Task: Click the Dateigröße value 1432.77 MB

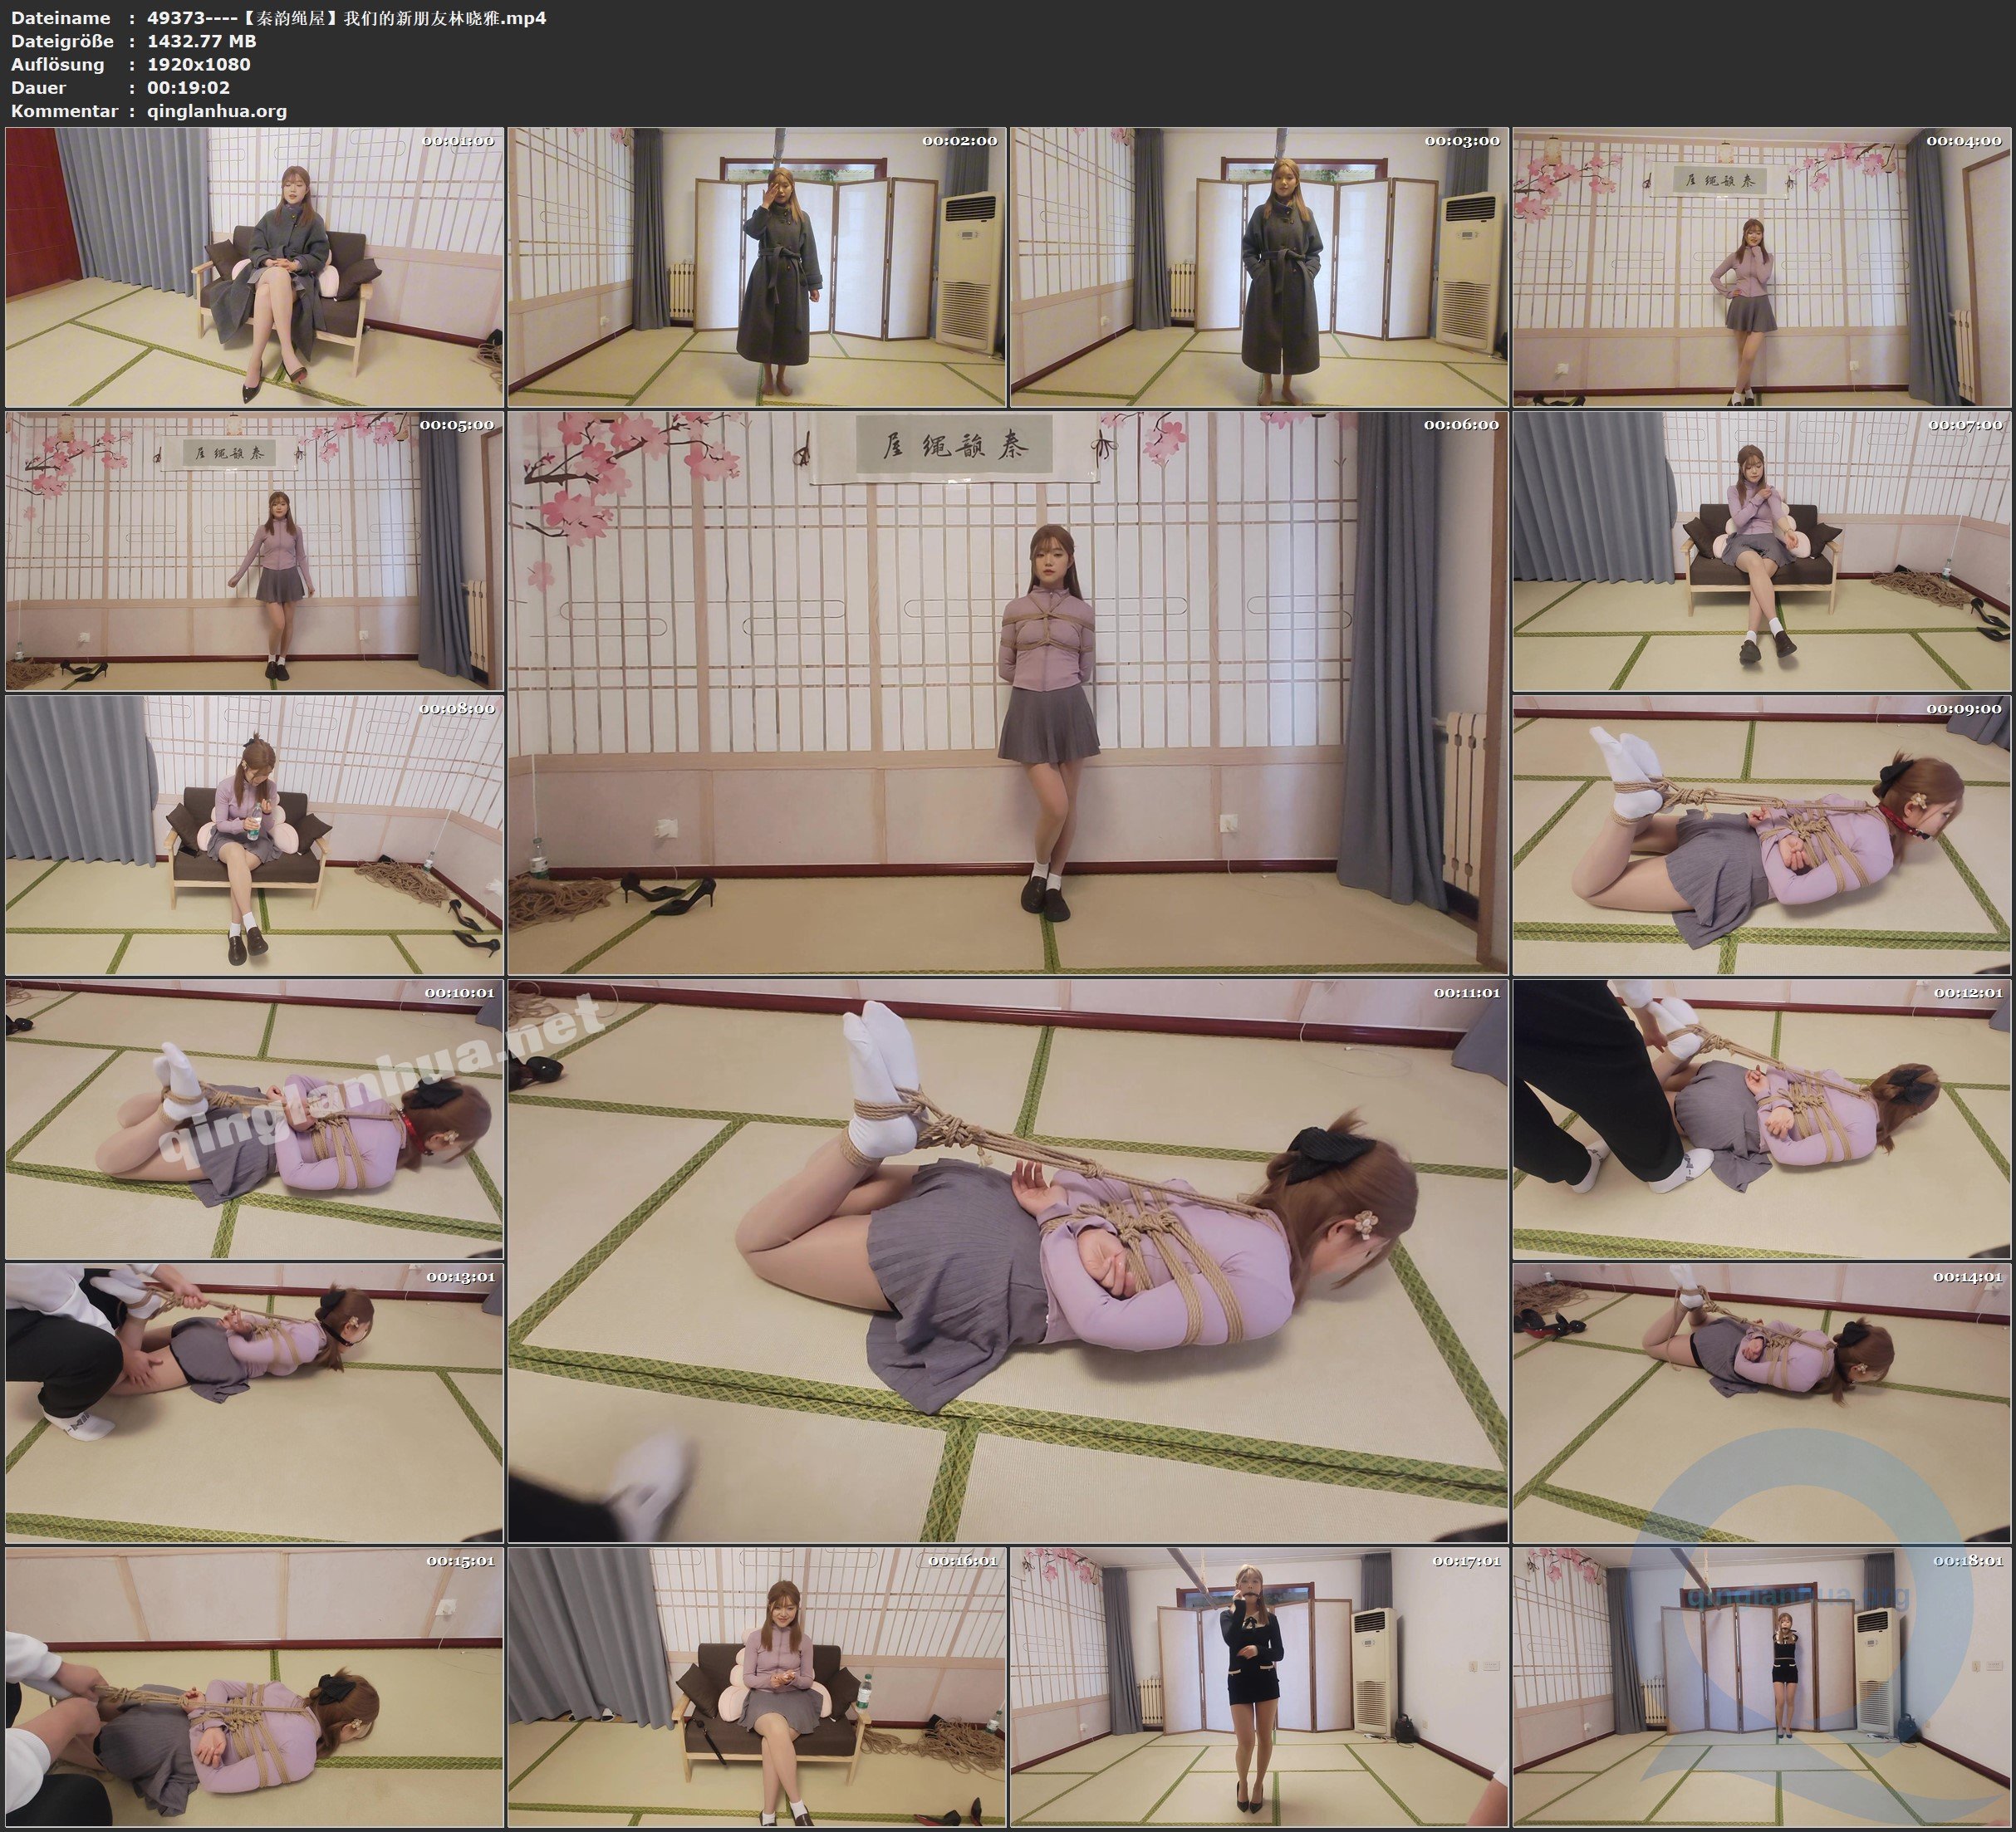Action: (201, 41)
